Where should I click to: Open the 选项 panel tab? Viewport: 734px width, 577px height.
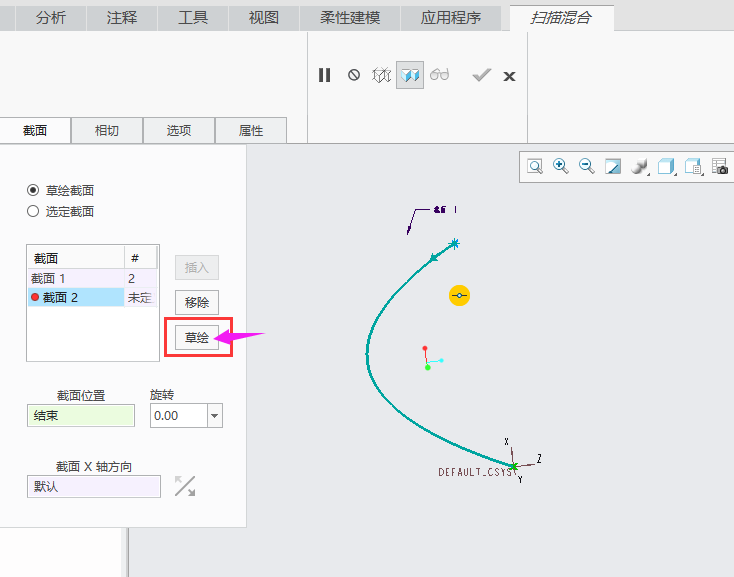(x=179, y=131)
